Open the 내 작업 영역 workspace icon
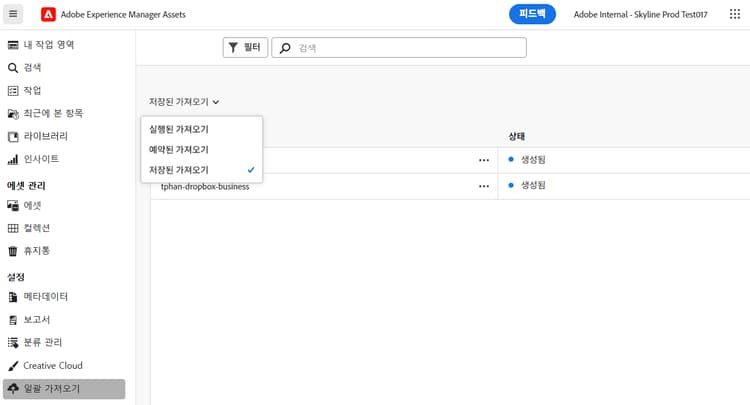This screenshot has width=750, height=405. [13, 45]
